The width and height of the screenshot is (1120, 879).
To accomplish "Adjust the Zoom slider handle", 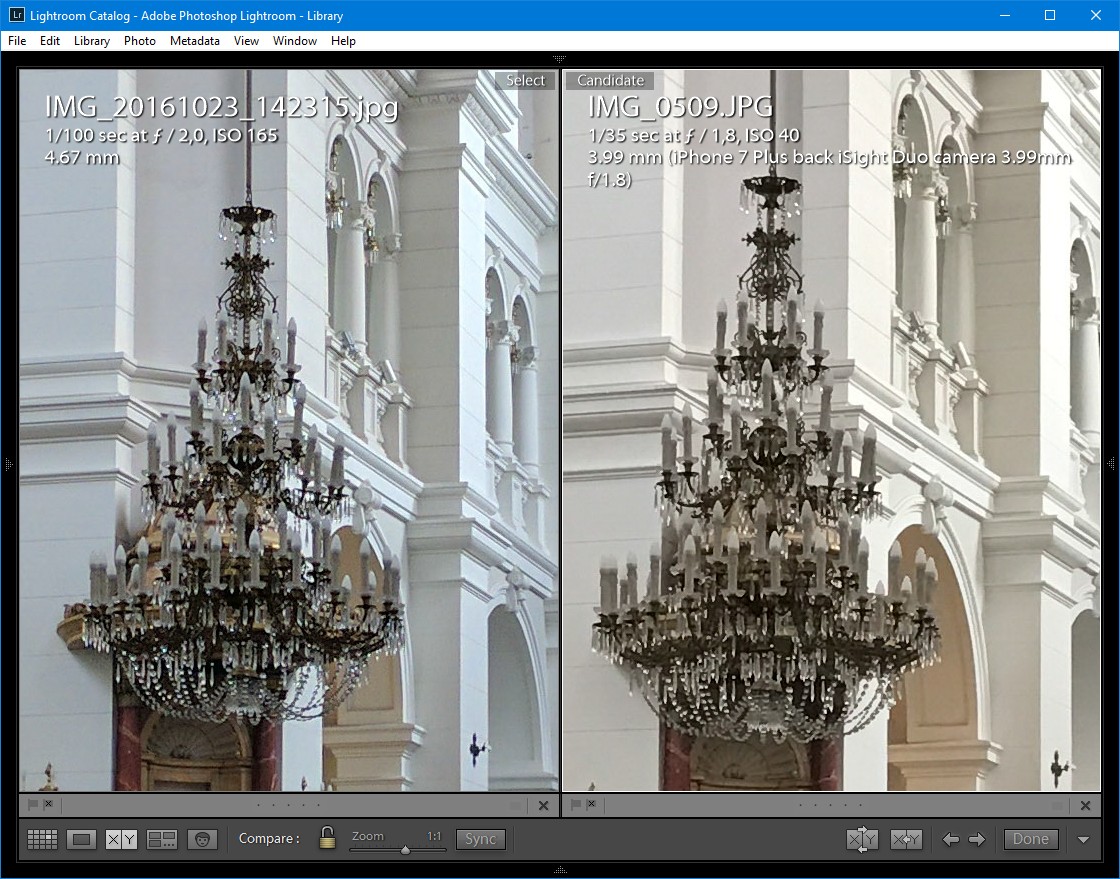I will click(406, 850).
